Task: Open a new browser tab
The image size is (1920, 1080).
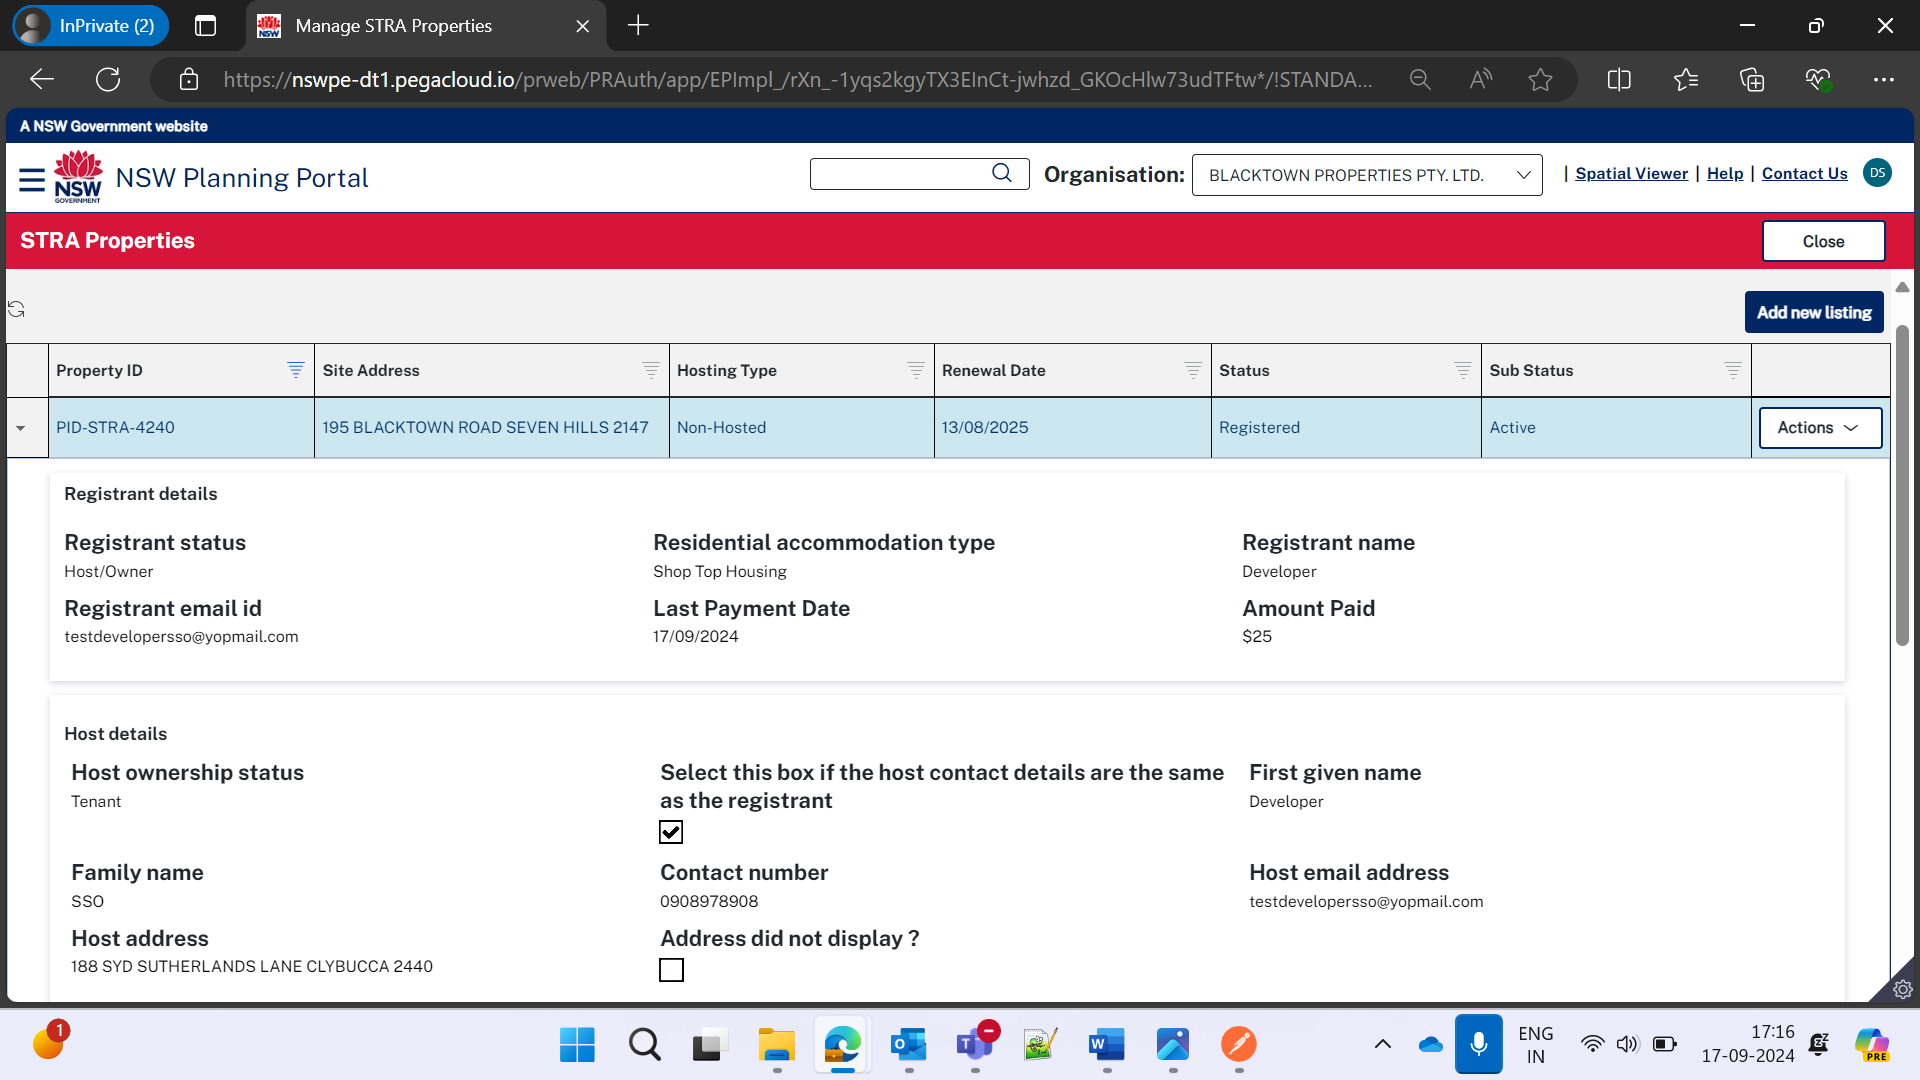Action: point(638,26)
